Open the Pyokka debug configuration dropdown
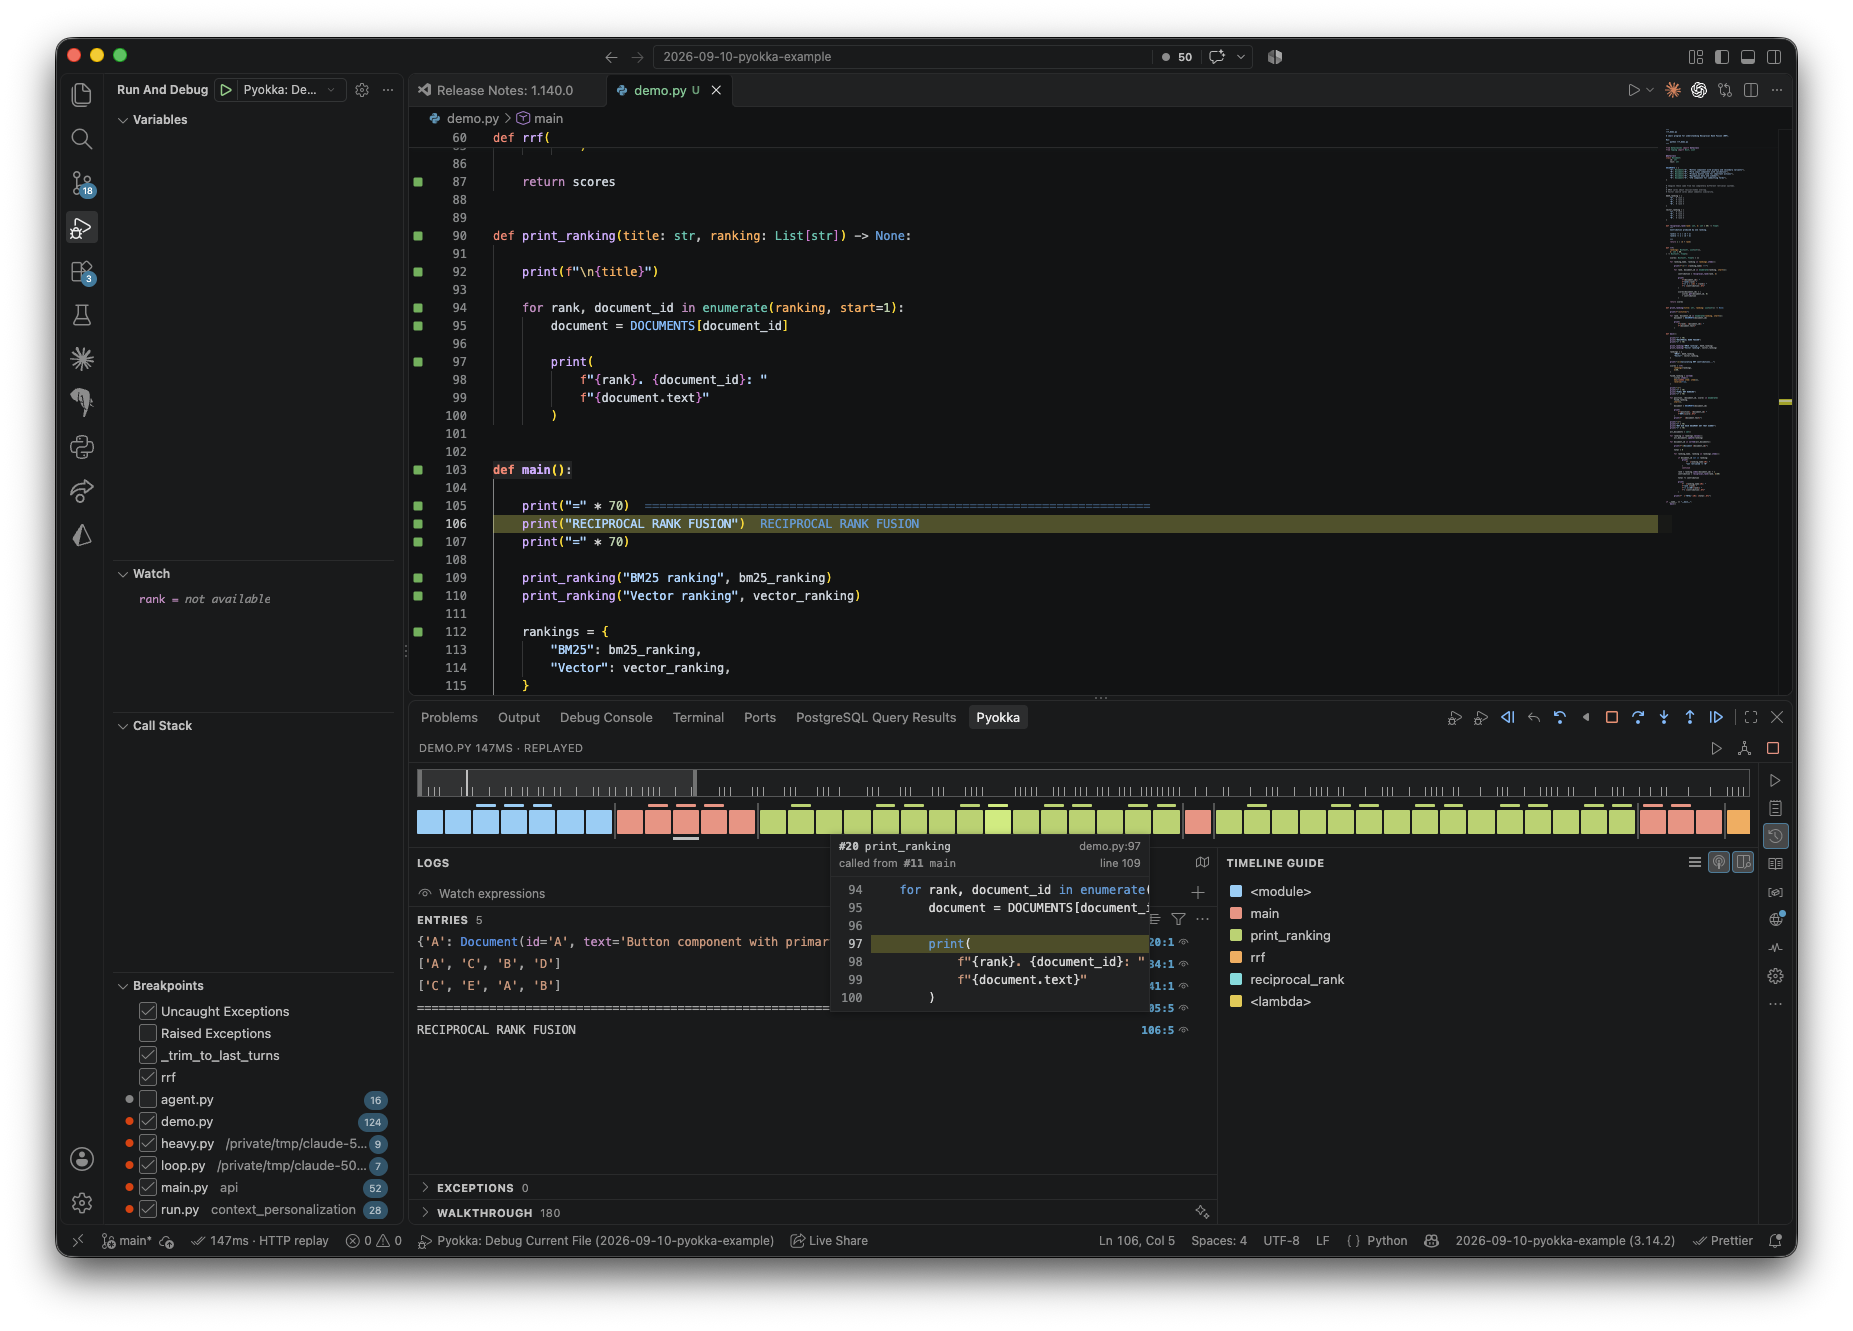Image resolution: width=1853 pixels, height=1331 pixels. [290, 90]
